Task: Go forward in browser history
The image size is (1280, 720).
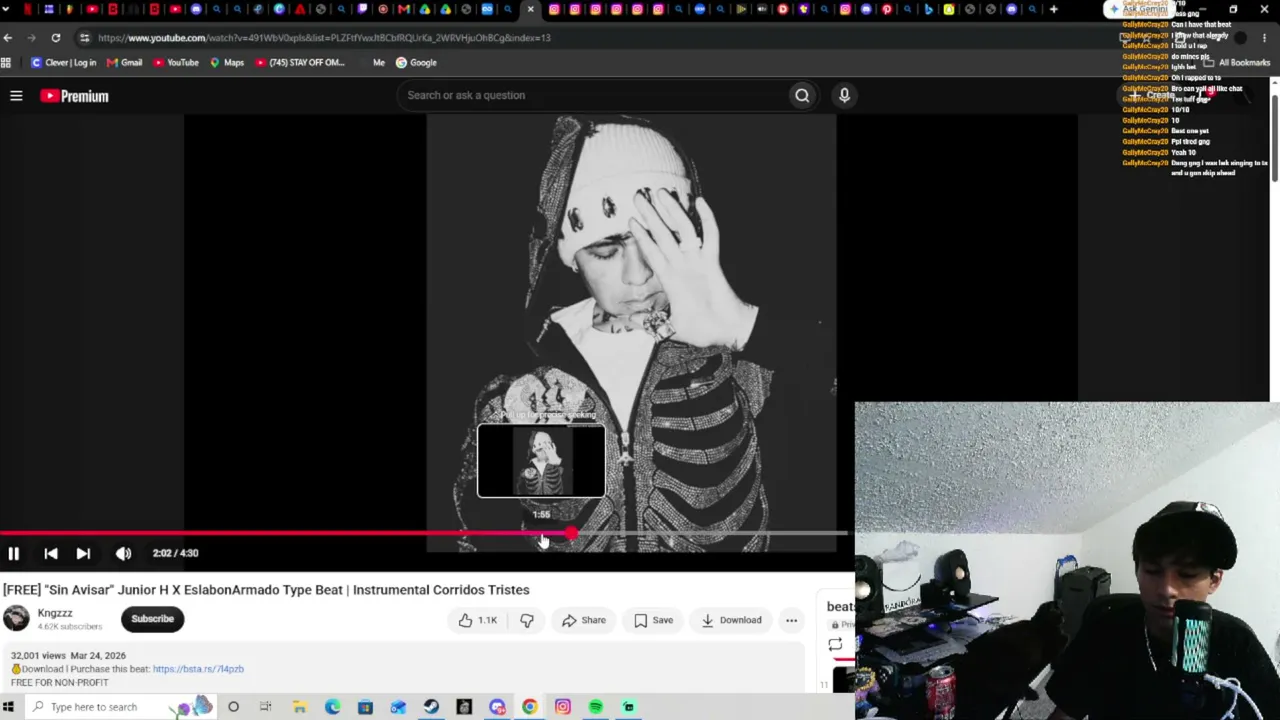Action: point(31,38)
